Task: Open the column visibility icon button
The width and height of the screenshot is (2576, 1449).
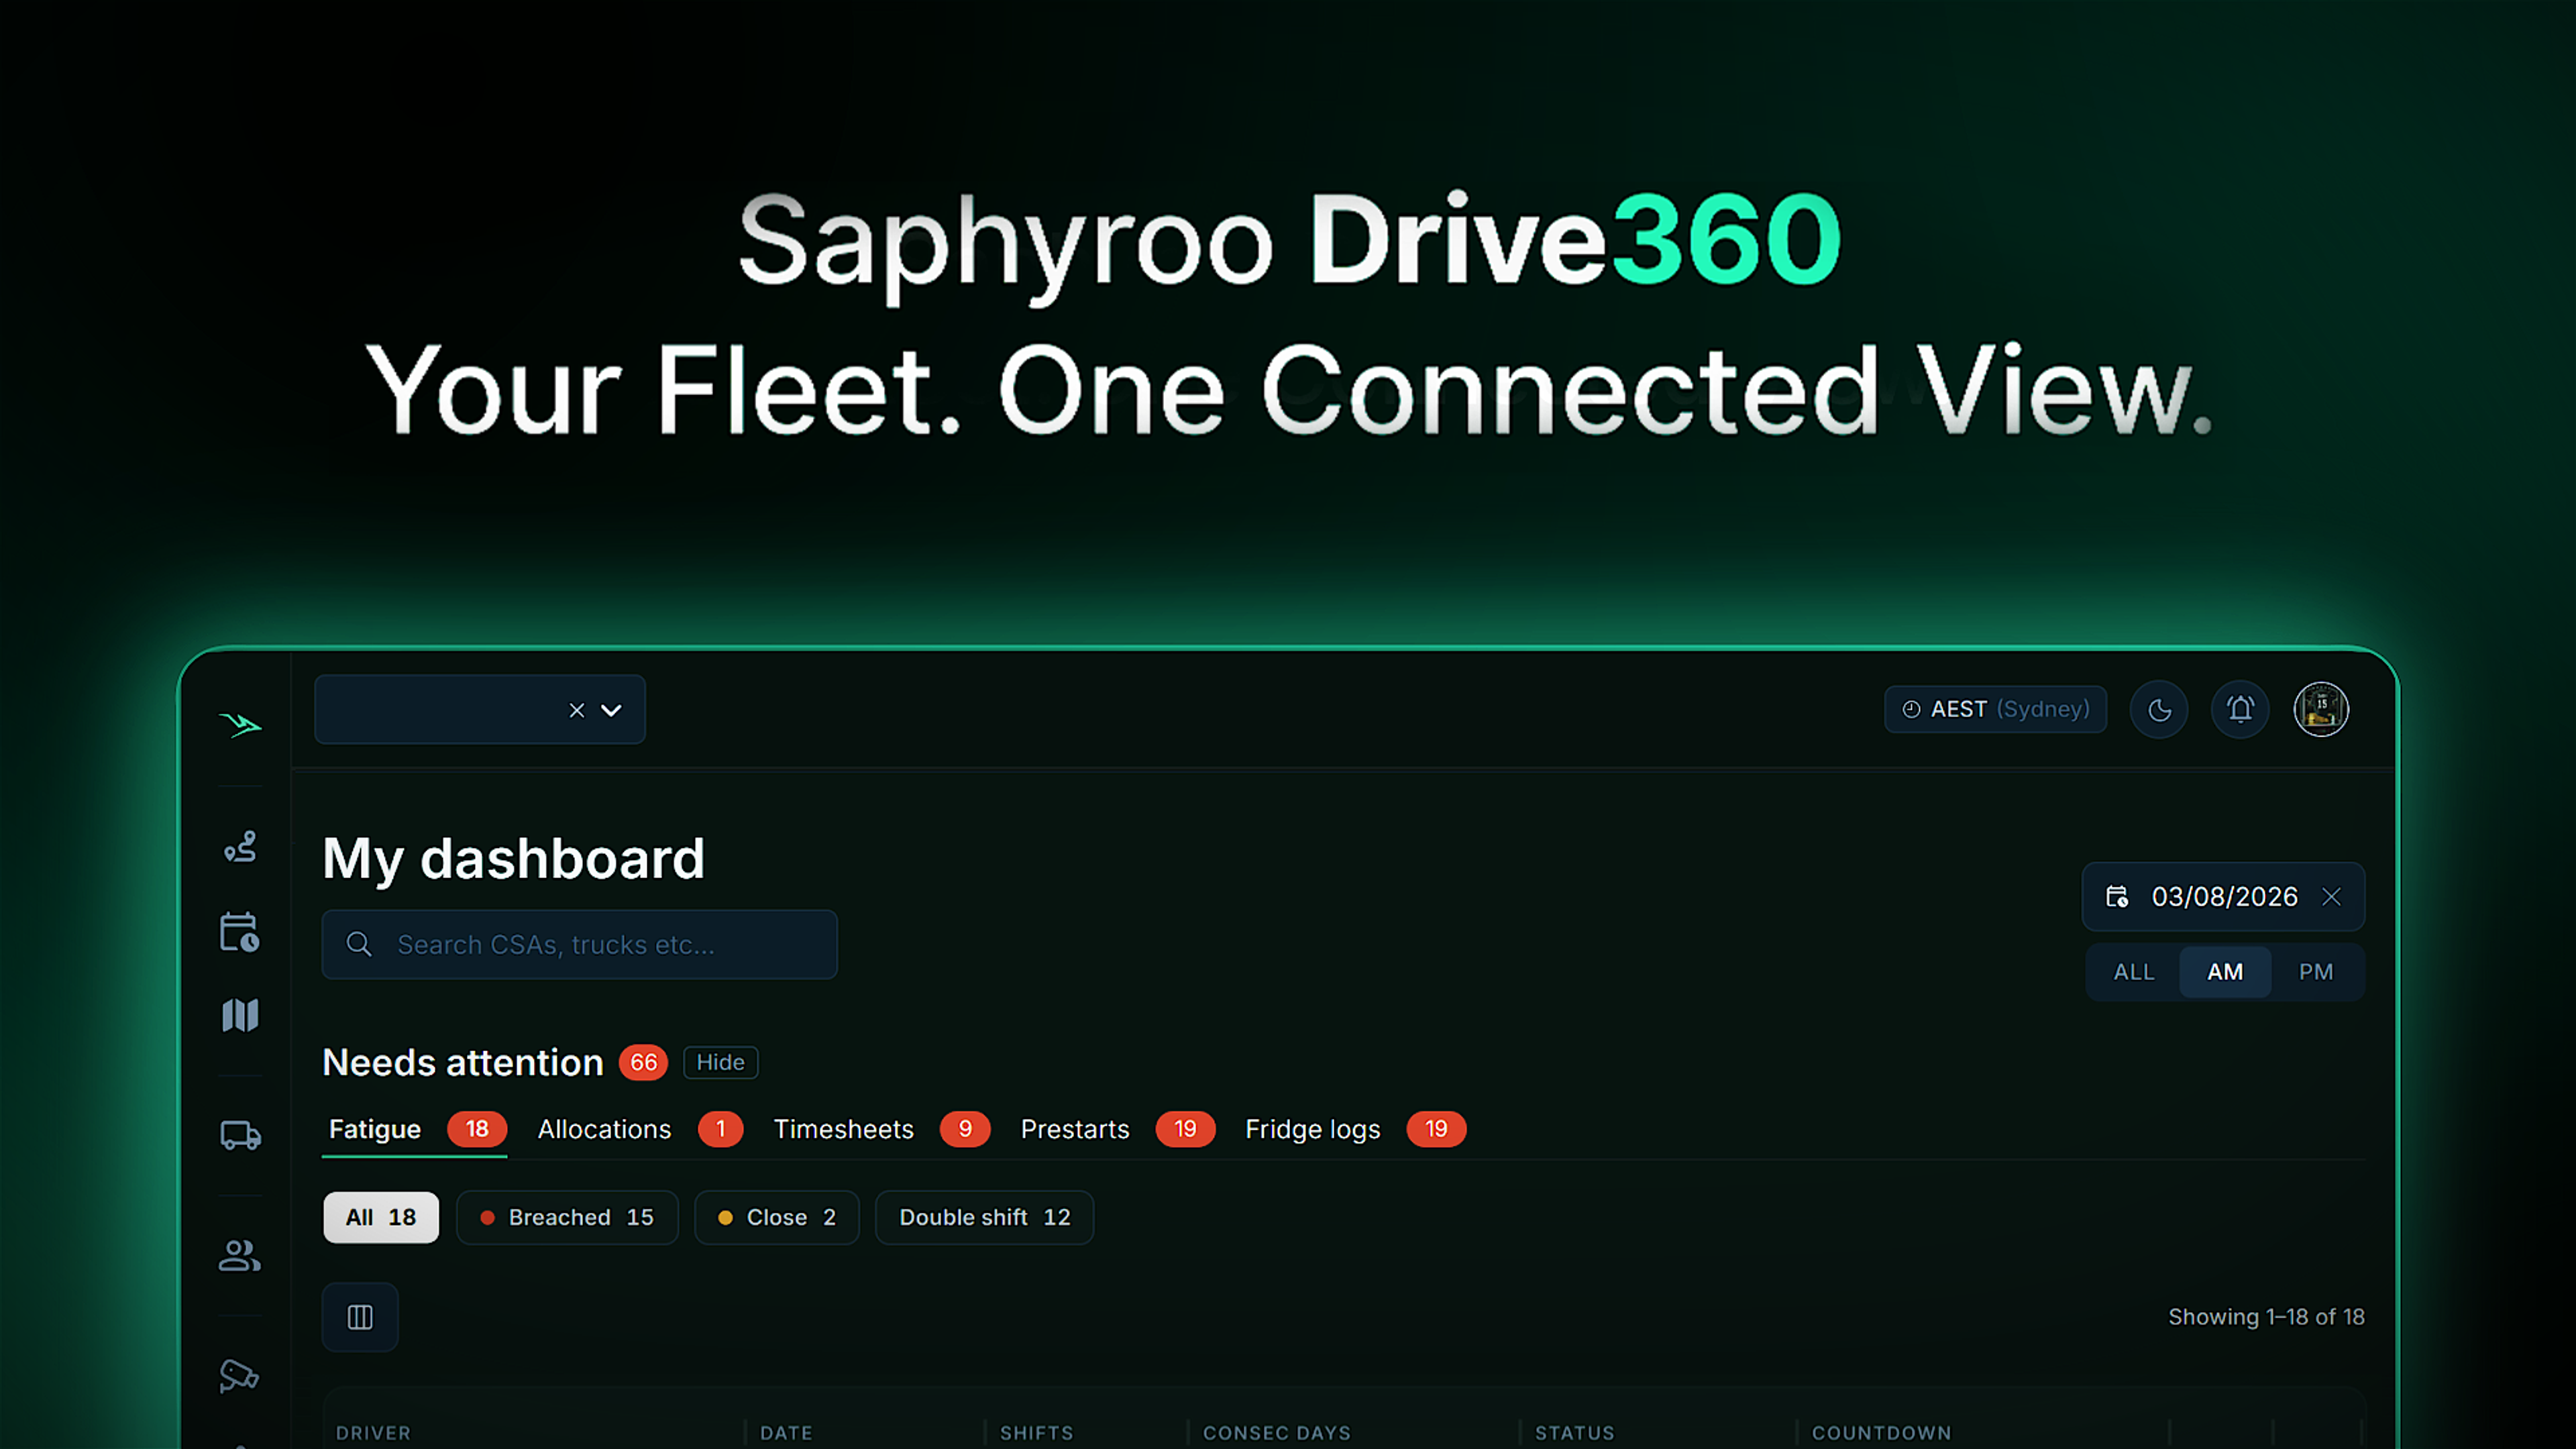Action: point(360,1317)
